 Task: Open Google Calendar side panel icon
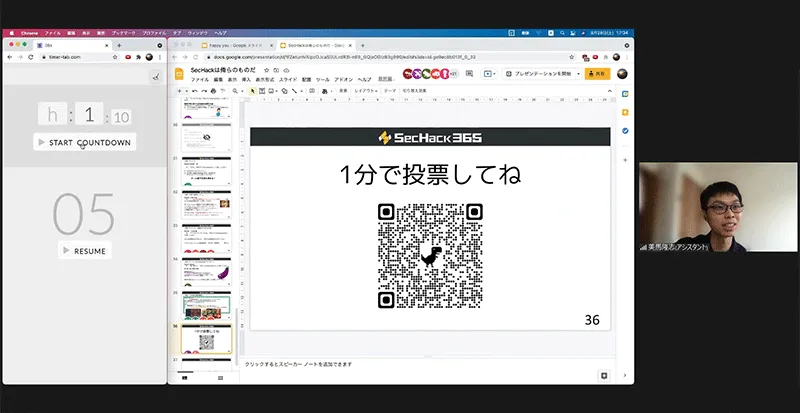pyautogui.click(x=625, y=94)
